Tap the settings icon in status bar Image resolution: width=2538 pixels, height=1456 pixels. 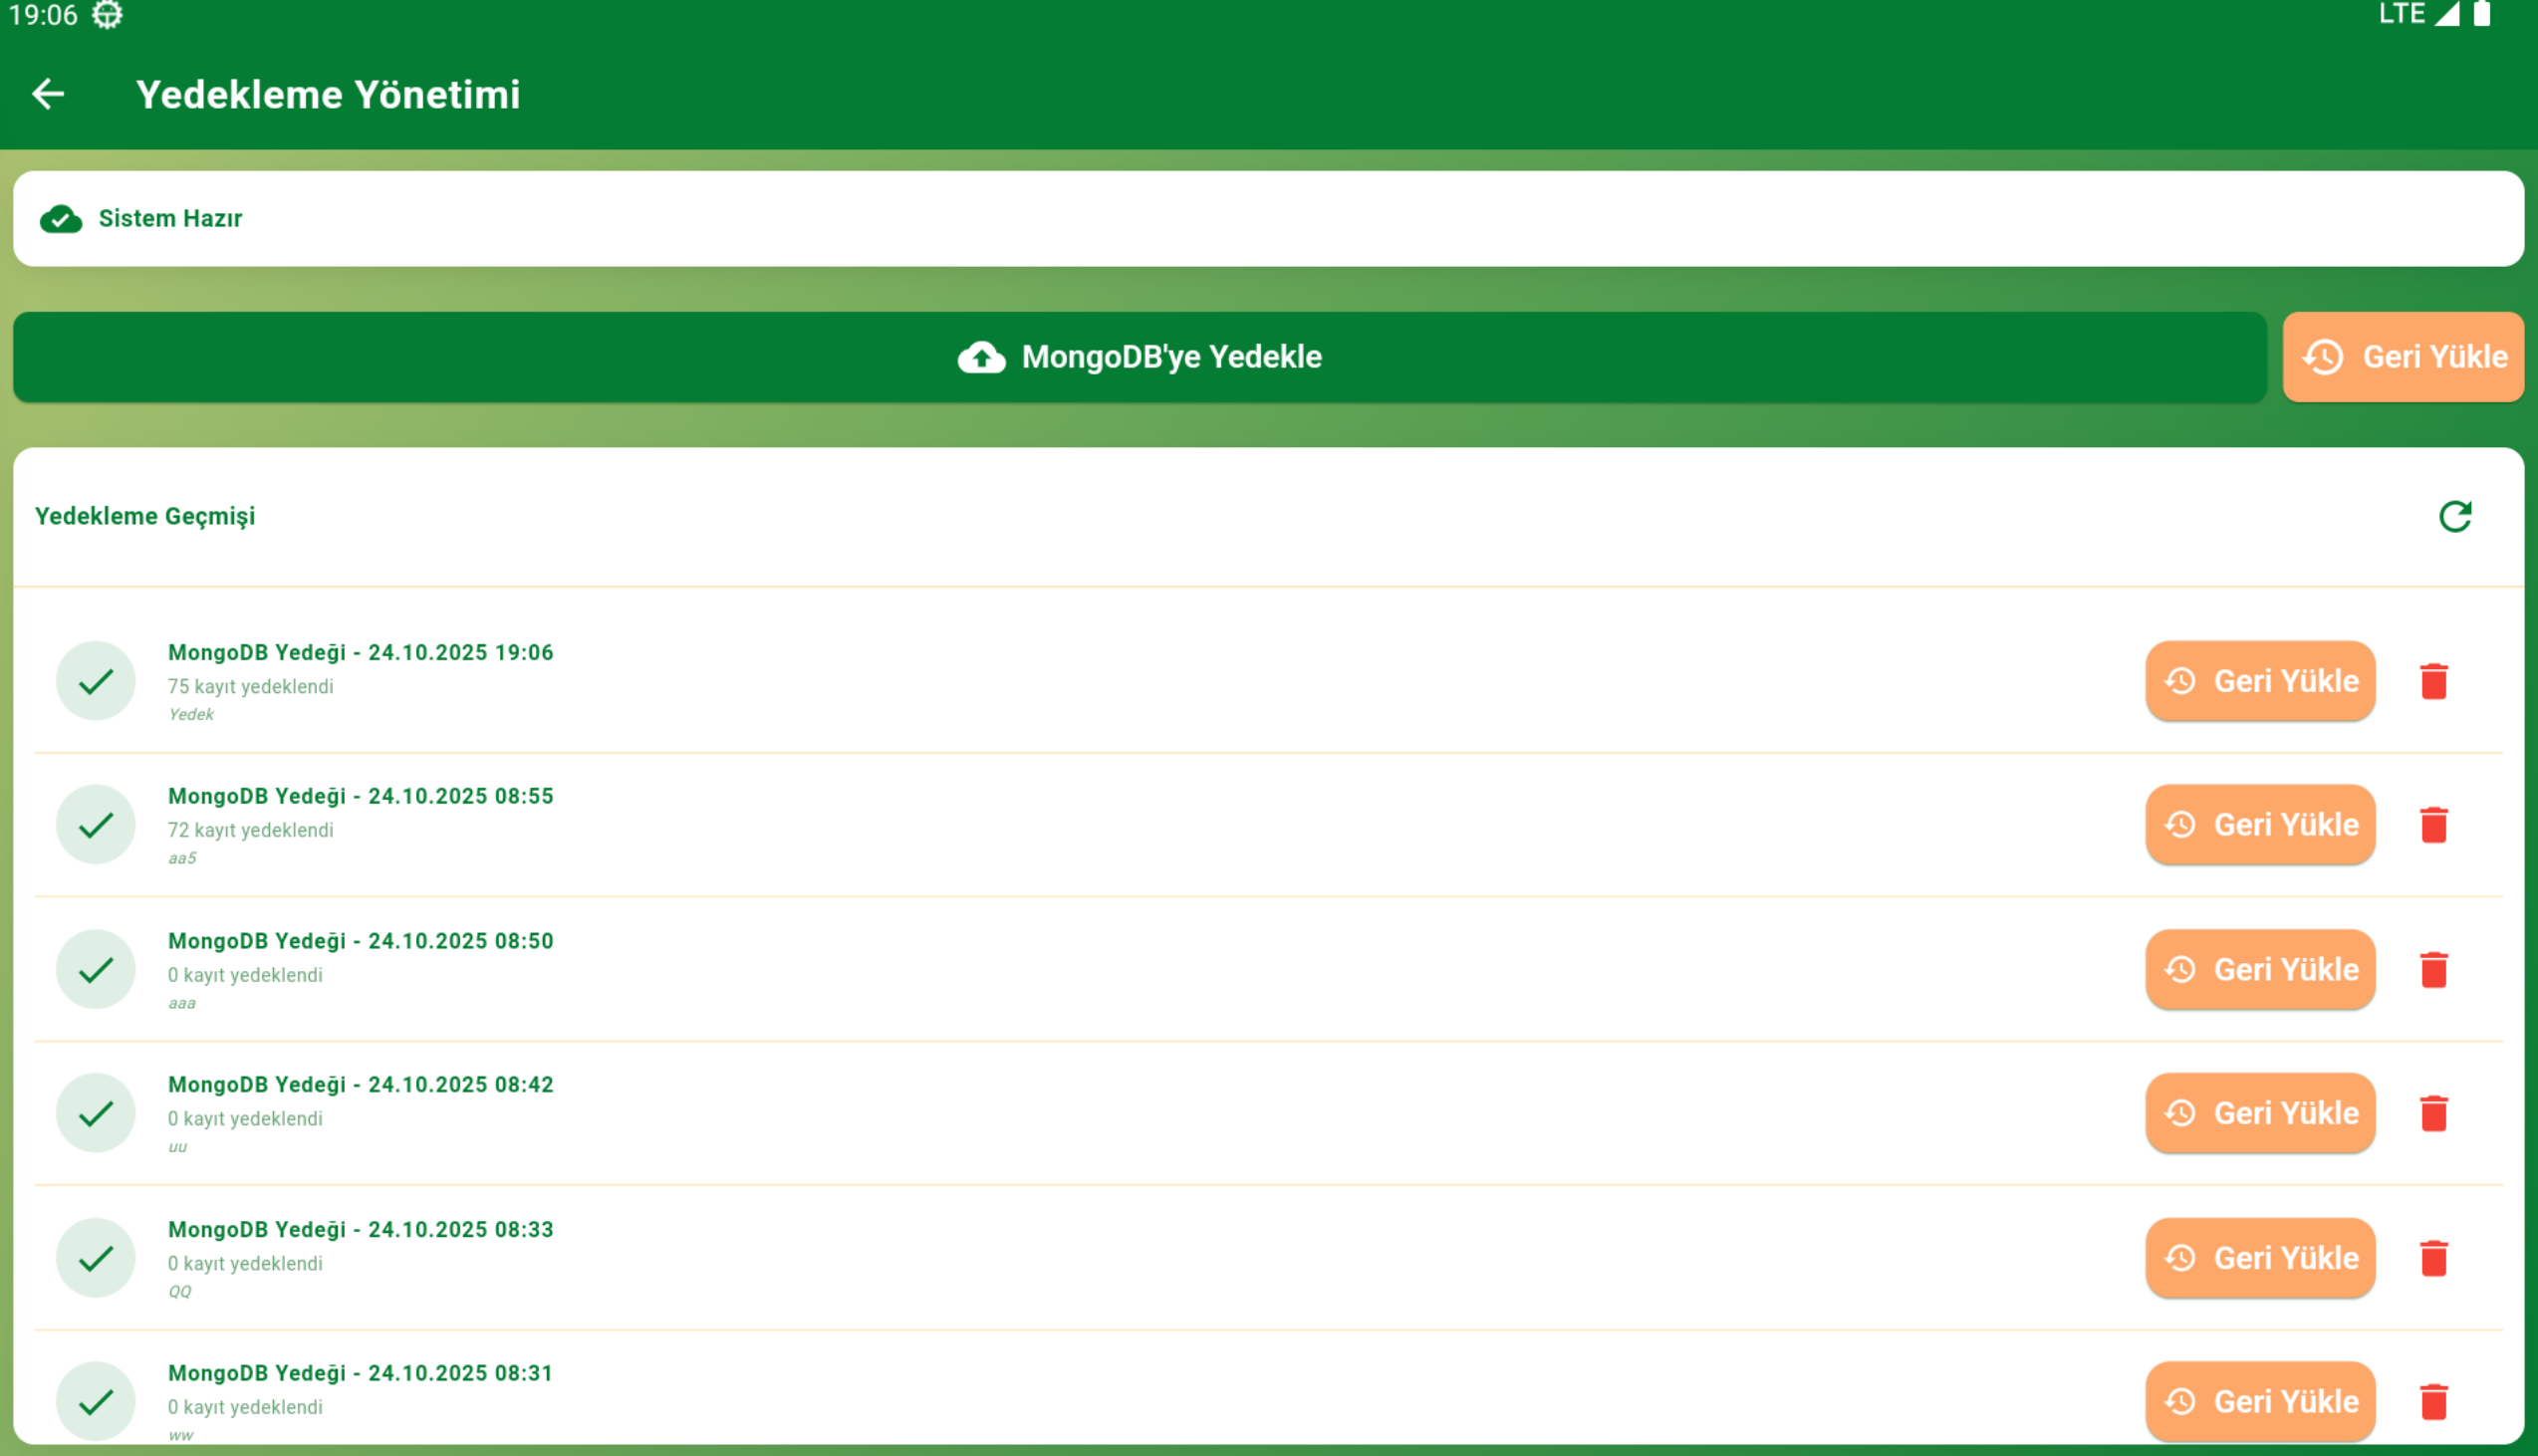pyautogui.click(x=107, y=15)
